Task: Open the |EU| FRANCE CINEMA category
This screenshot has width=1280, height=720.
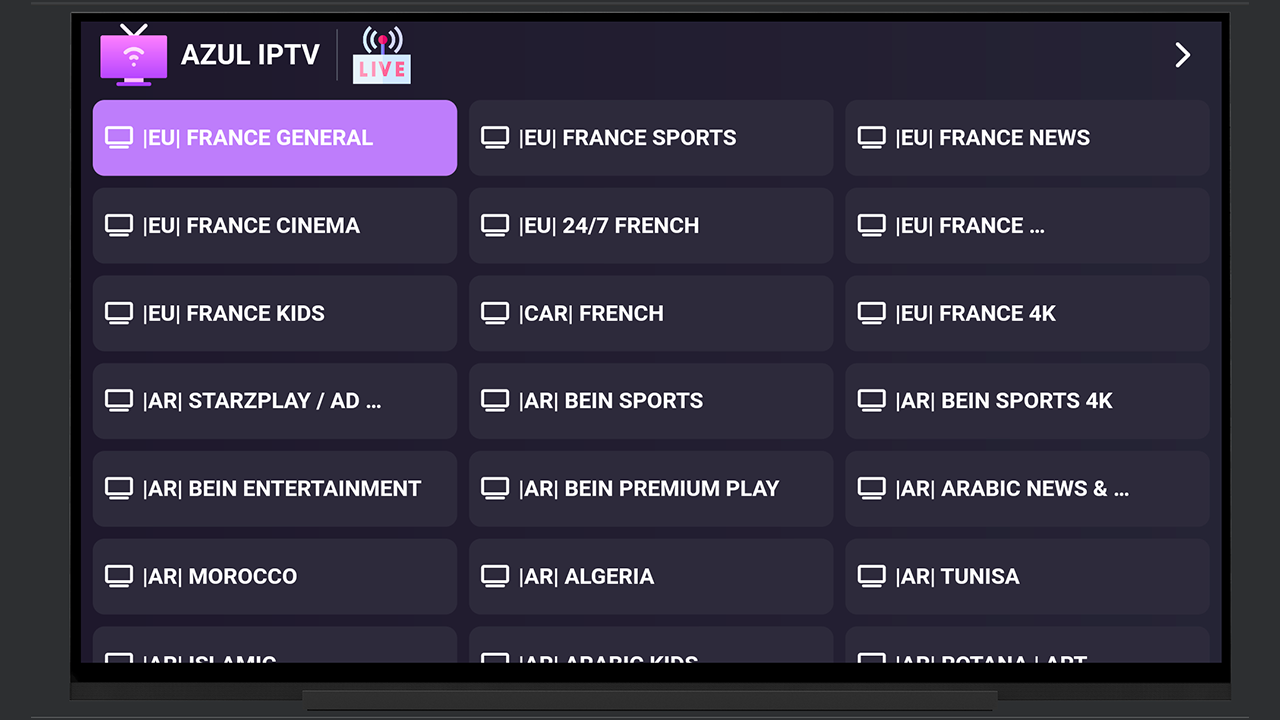Action: coord(274,225)
